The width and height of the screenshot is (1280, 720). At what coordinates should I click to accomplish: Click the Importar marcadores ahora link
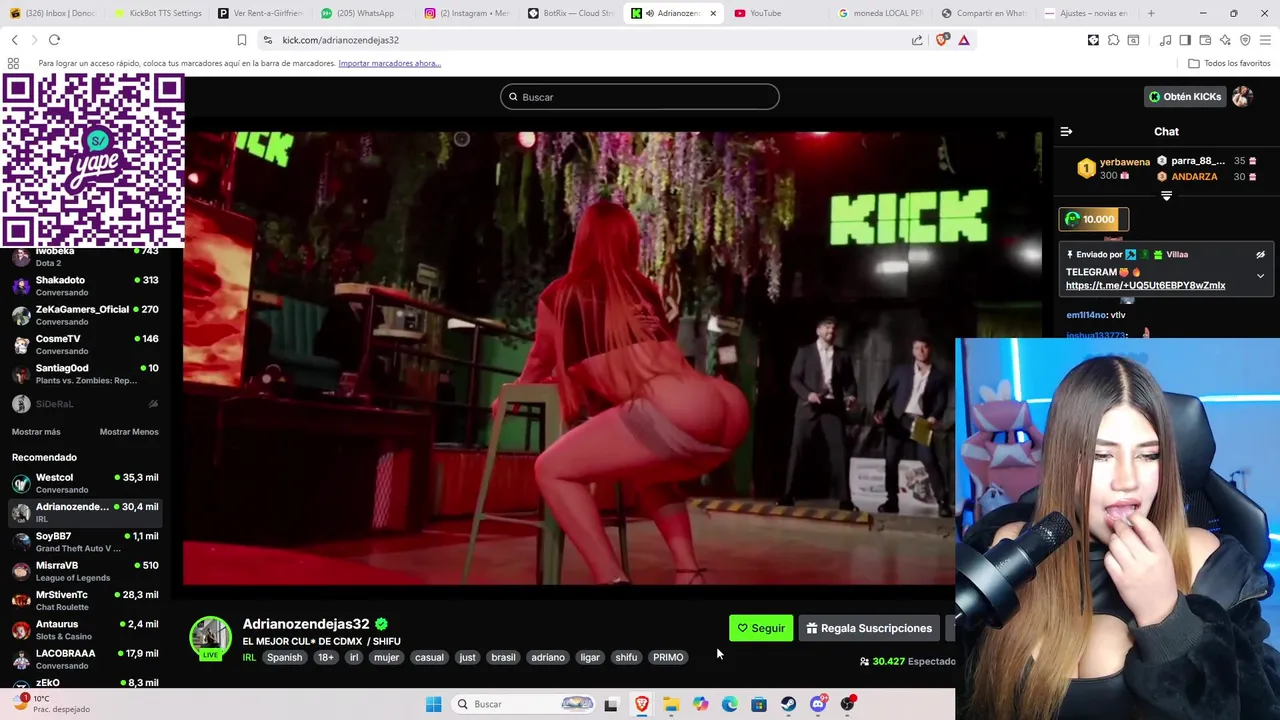pyautogui.click(x=389, y=63)
